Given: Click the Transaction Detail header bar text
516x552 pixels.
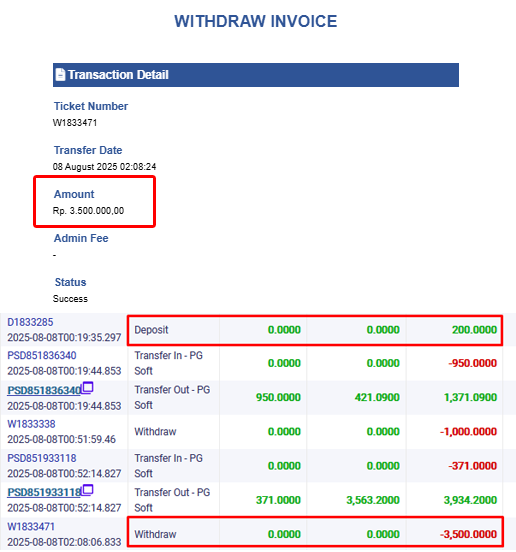Looking at the screenshot, I should tap(118, 75).
